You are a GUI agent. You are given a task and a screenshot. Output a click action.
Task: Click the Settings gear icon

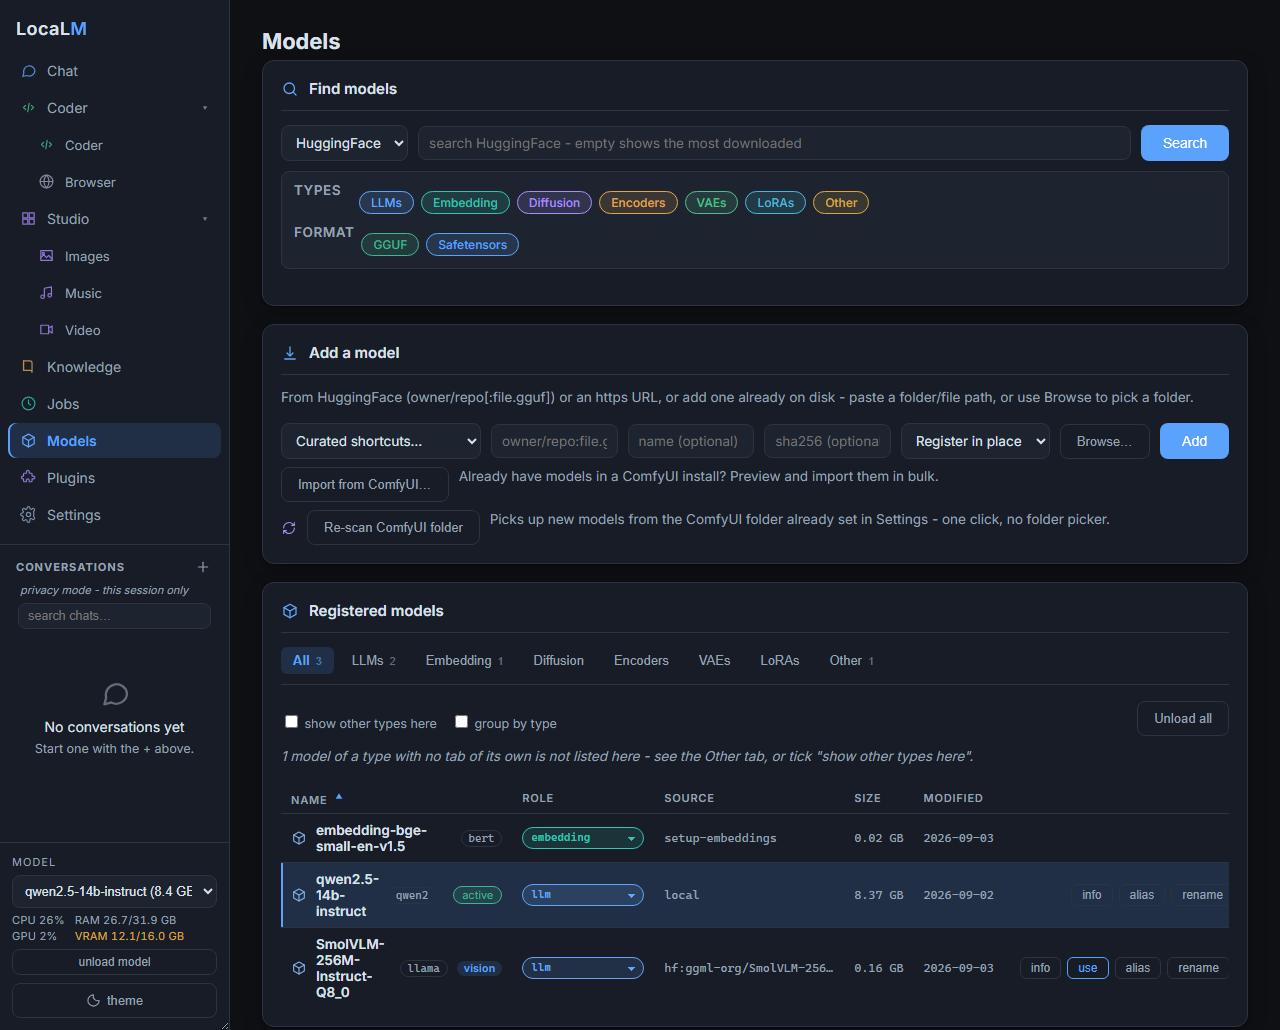pos(28,515)
